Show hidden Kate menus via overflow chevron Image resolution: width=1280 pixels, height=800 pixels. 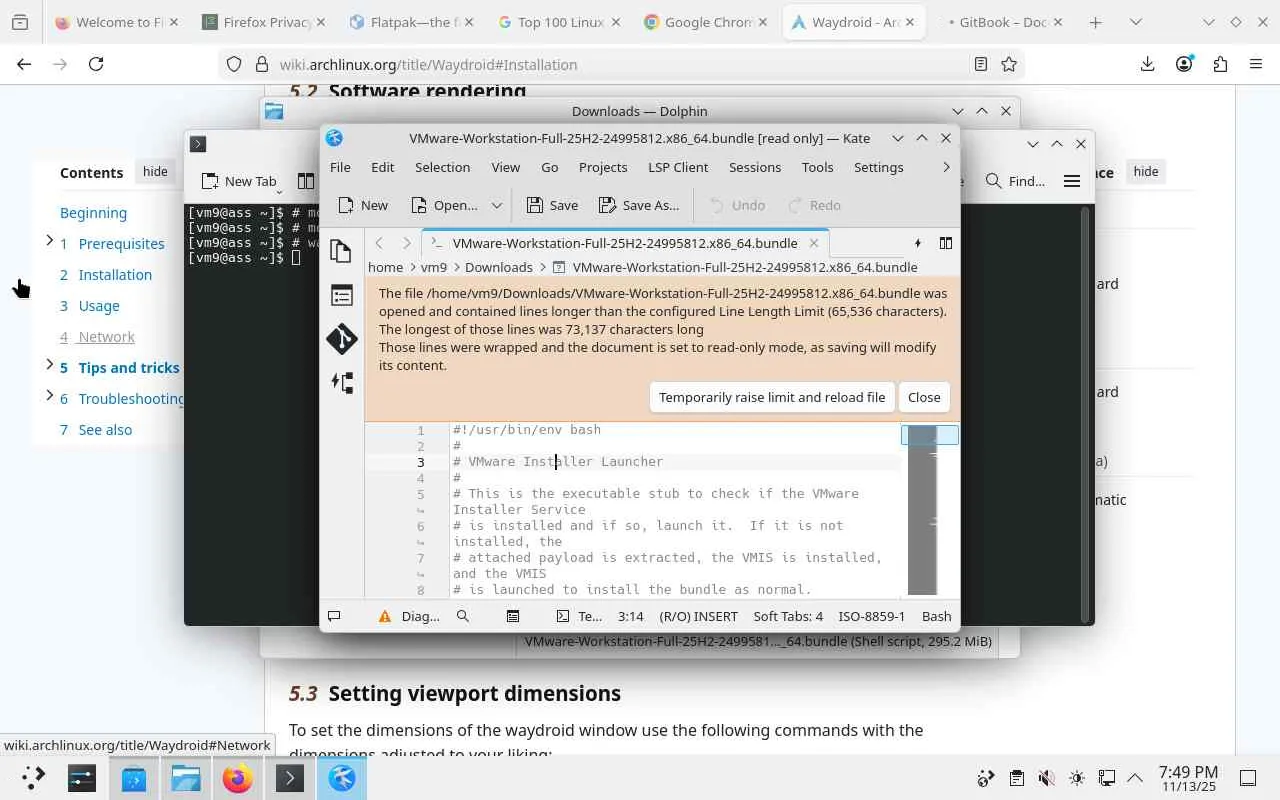(x=946, y=167)
